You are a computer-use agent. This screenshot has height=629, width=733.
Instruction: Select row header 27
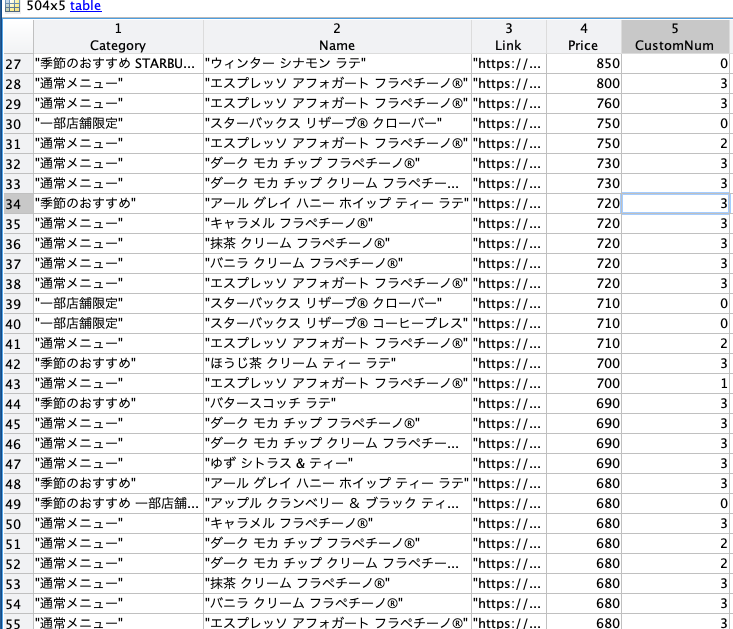[18, 64]
